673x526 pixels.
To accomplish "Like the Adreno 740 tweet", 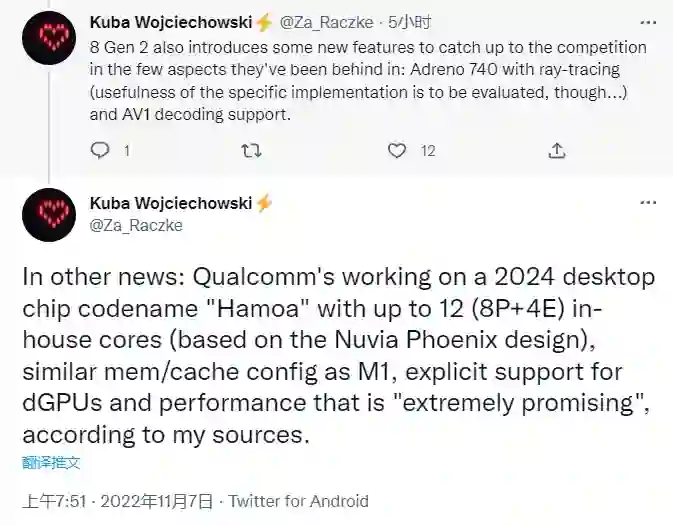I will [x=398, y=151].
